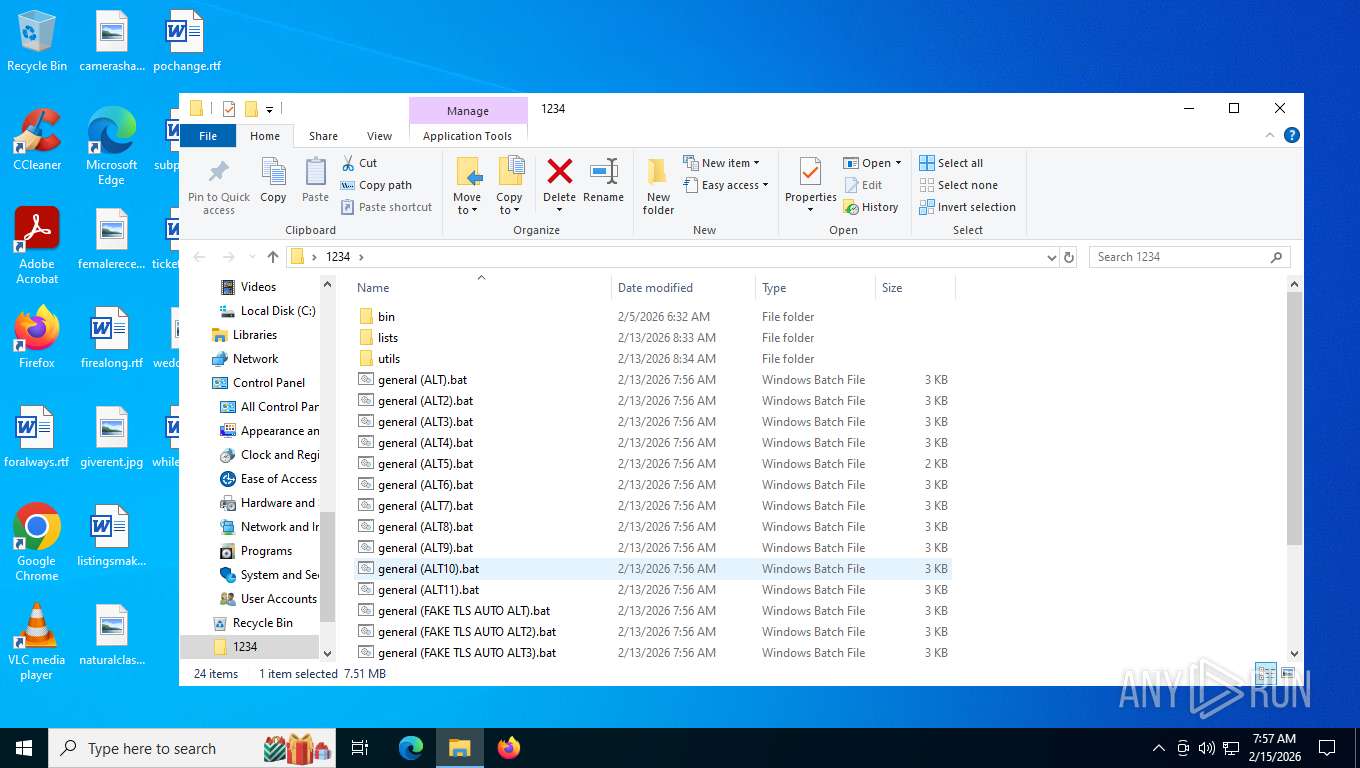
Task: Select Network in navigation pane
Action: tap(256, 359)
